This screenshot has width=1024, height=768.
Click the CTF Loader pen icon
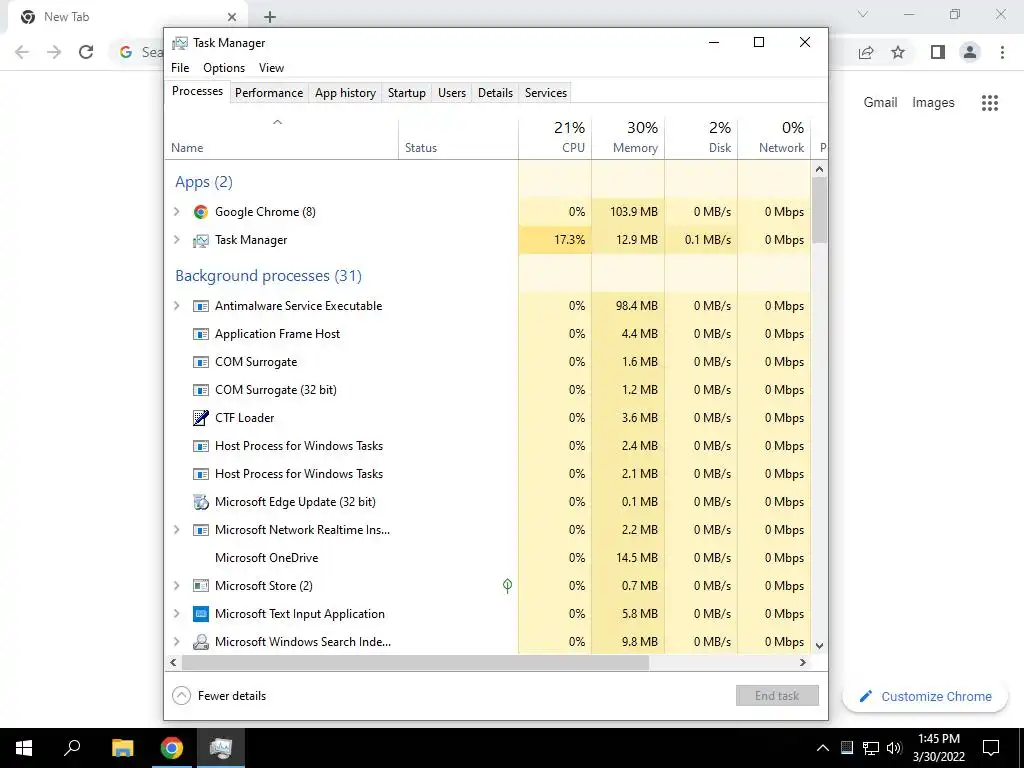pos(200,418)
